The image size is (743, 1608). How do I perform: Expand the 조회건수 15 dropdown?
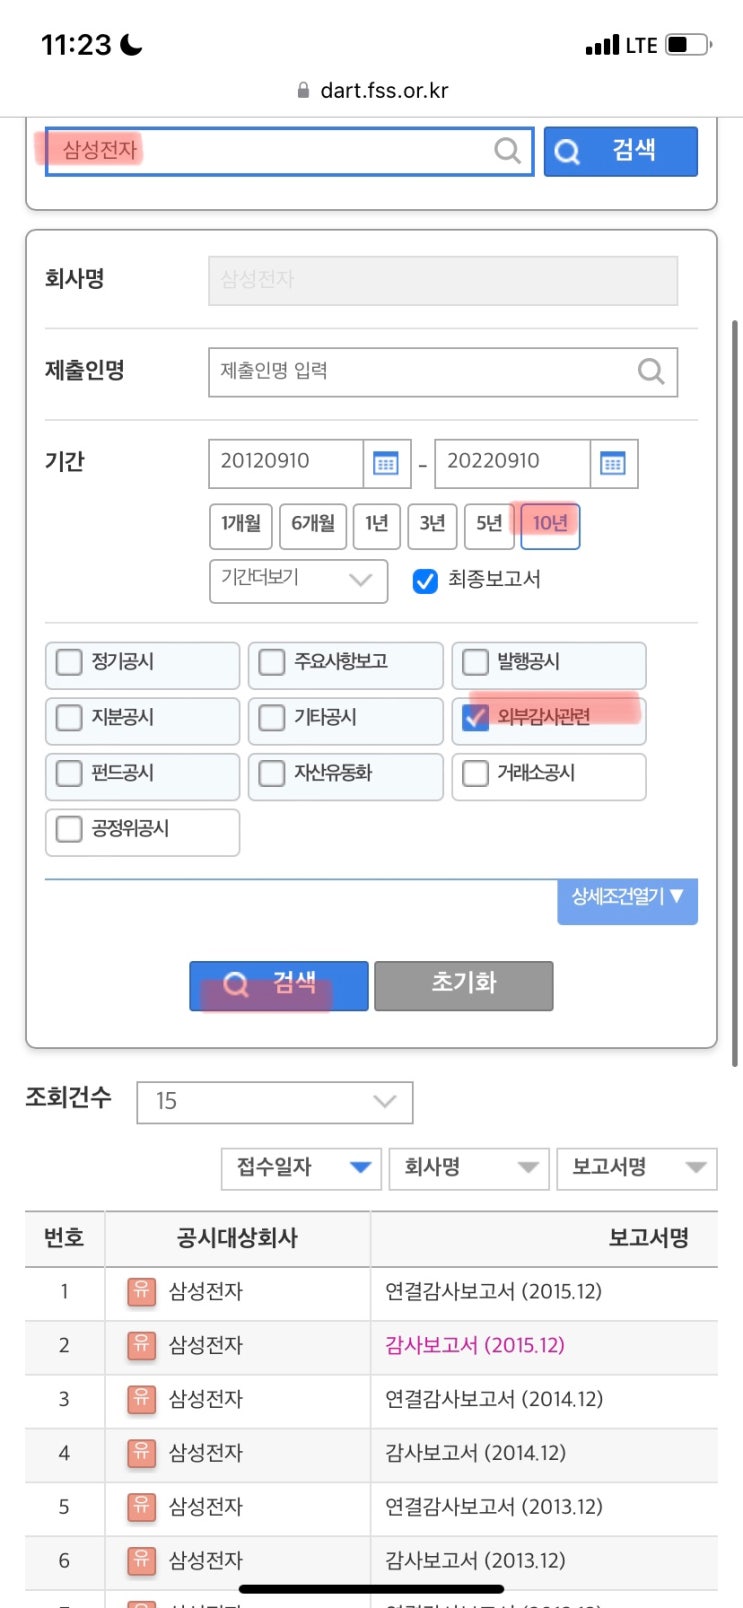point(274,1102)
